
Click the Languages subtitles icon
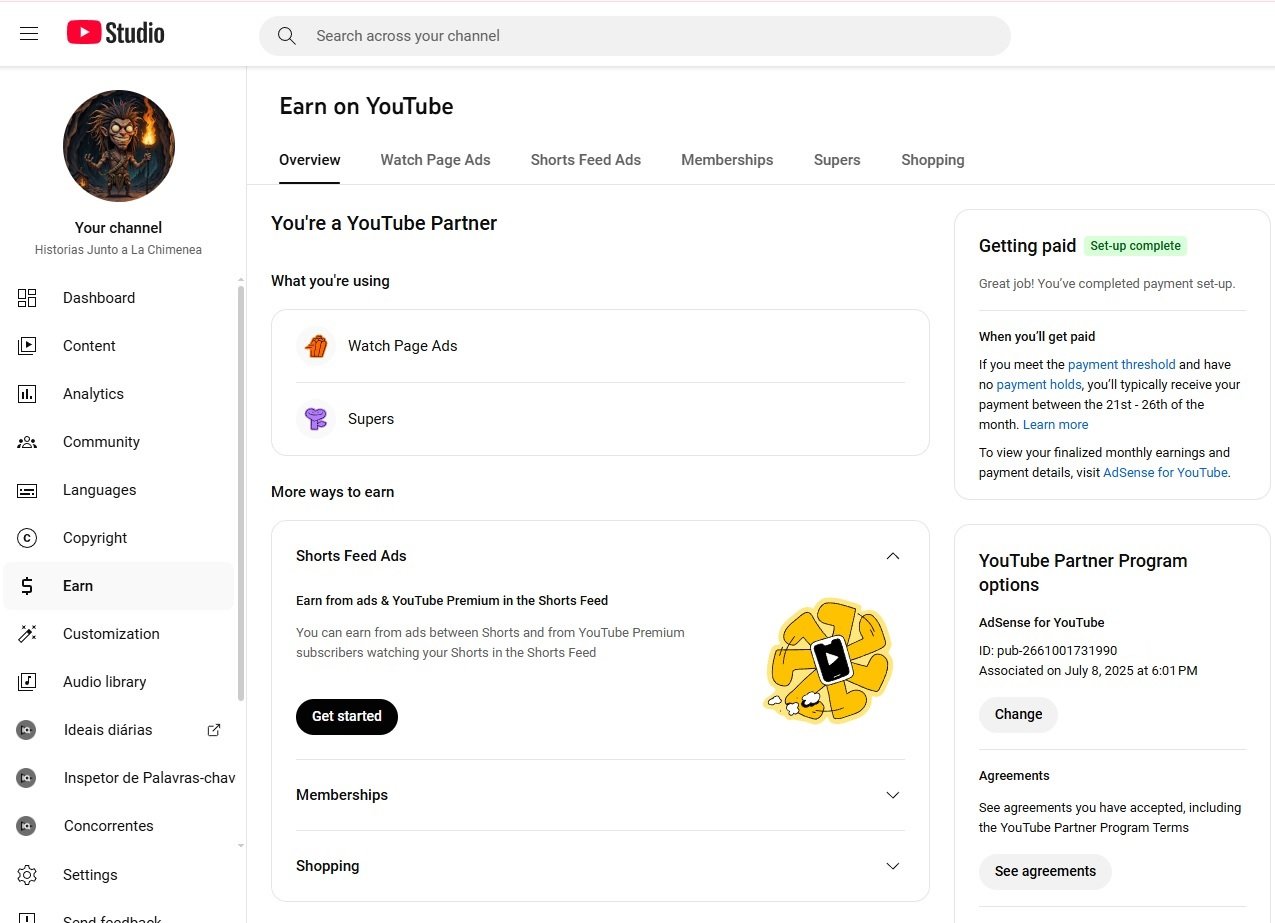(x=27, y=490)
